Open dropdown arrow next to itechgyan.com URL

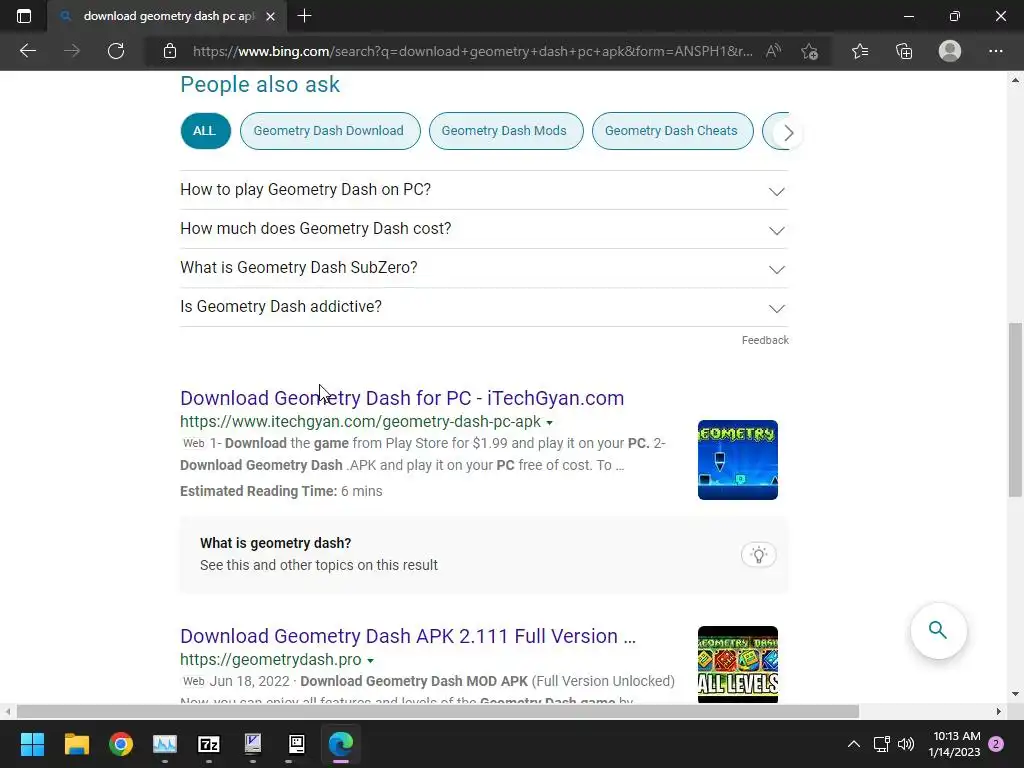549,423
